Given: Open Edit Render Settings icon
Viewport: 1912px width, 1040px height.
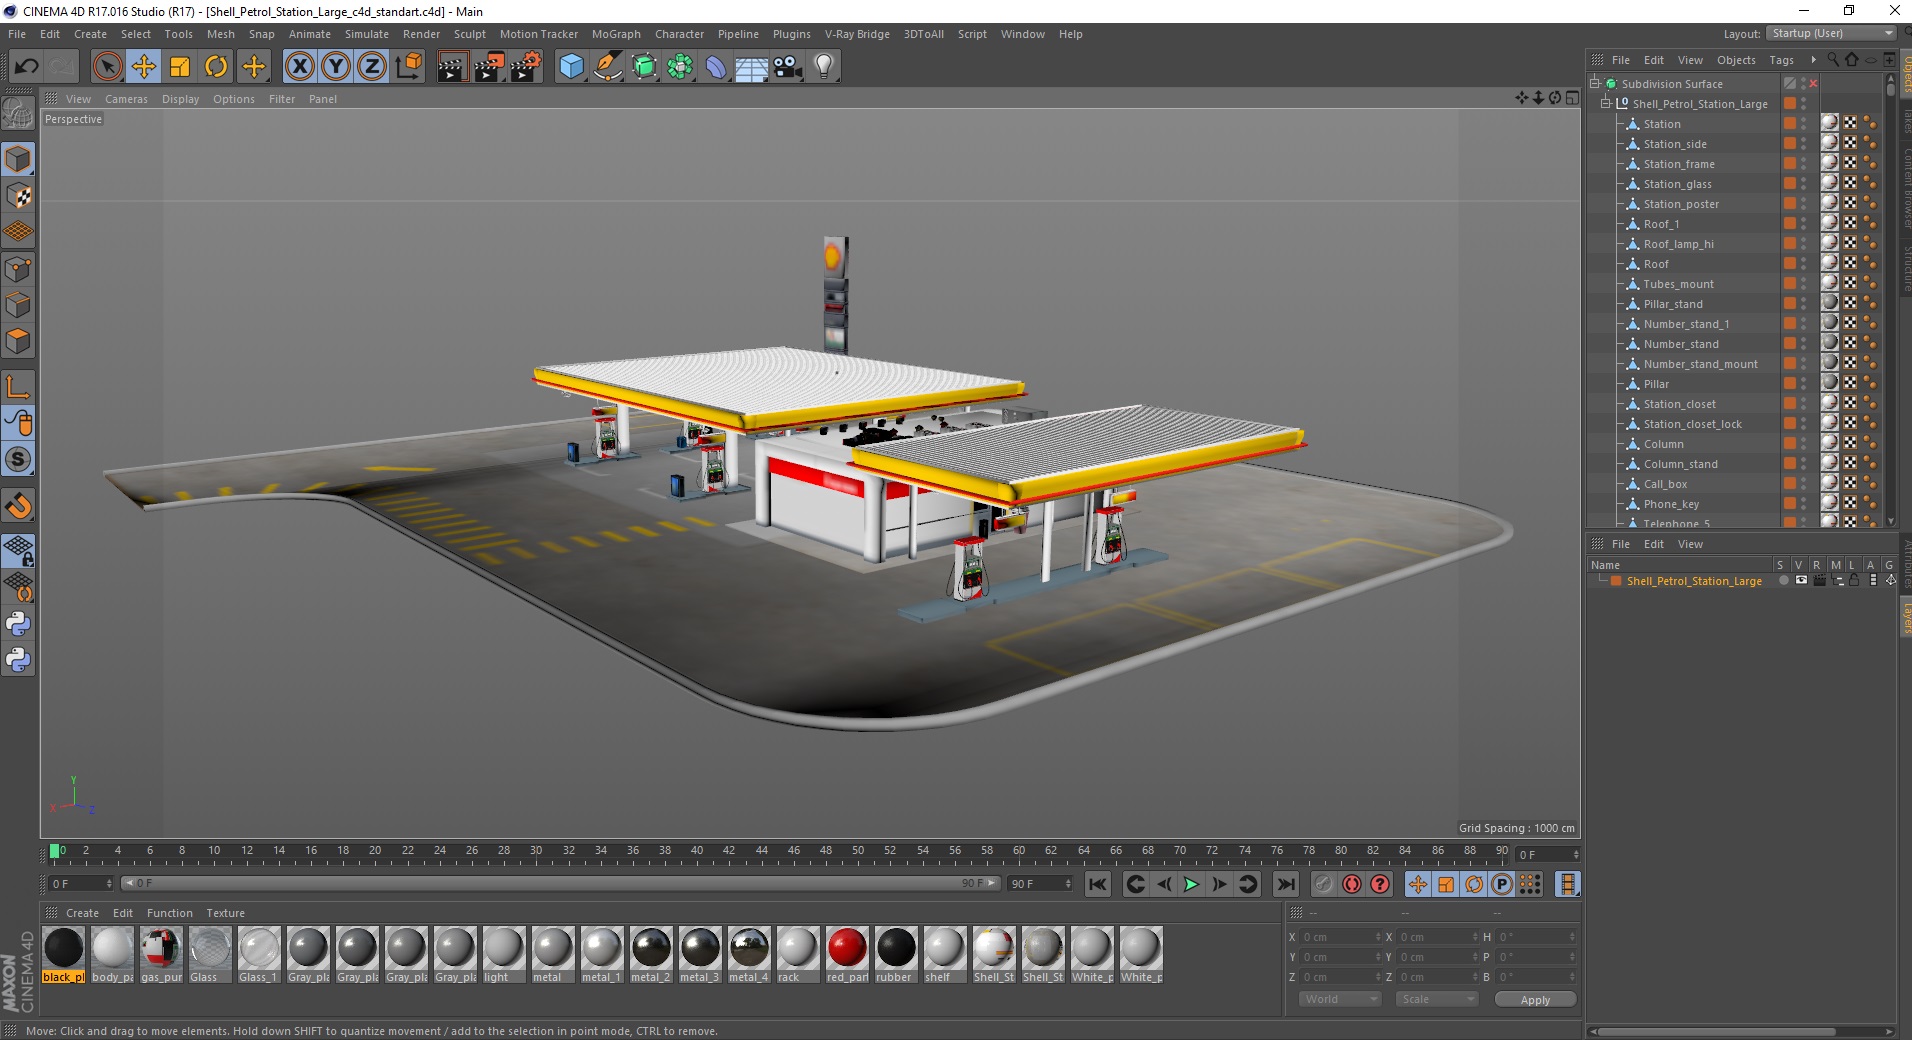Looking at the screenshot, I should click(525, 67).
